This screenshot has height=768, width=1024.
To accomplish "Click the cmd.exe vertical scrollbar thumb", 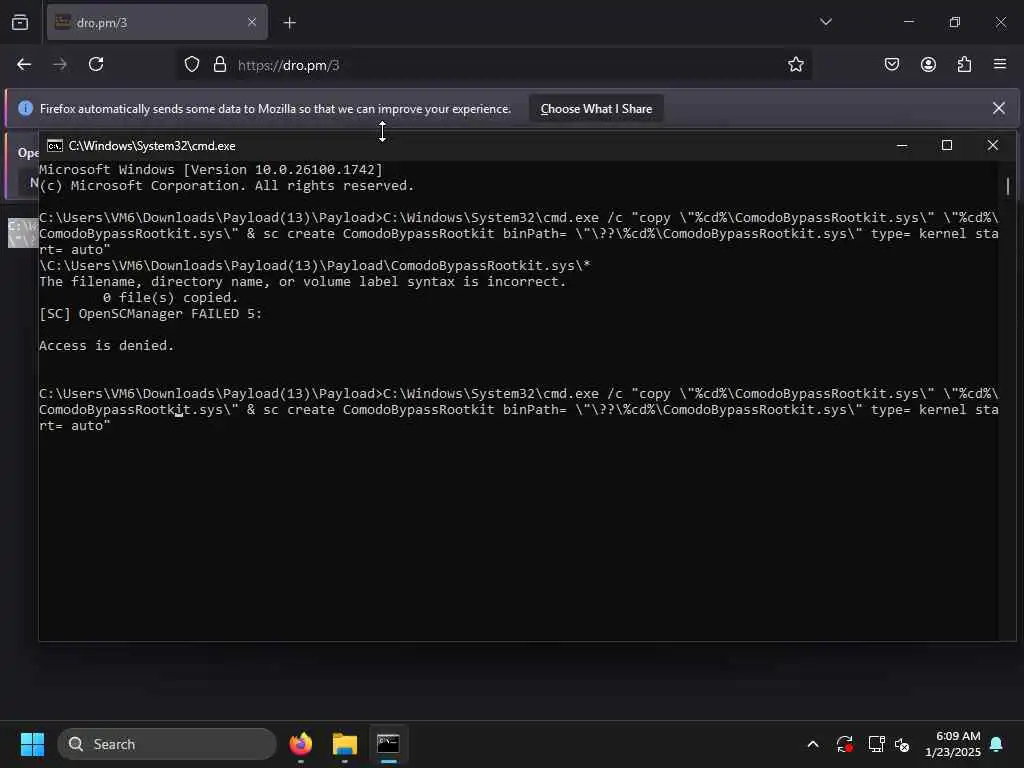I will [x=1008, y=186].
